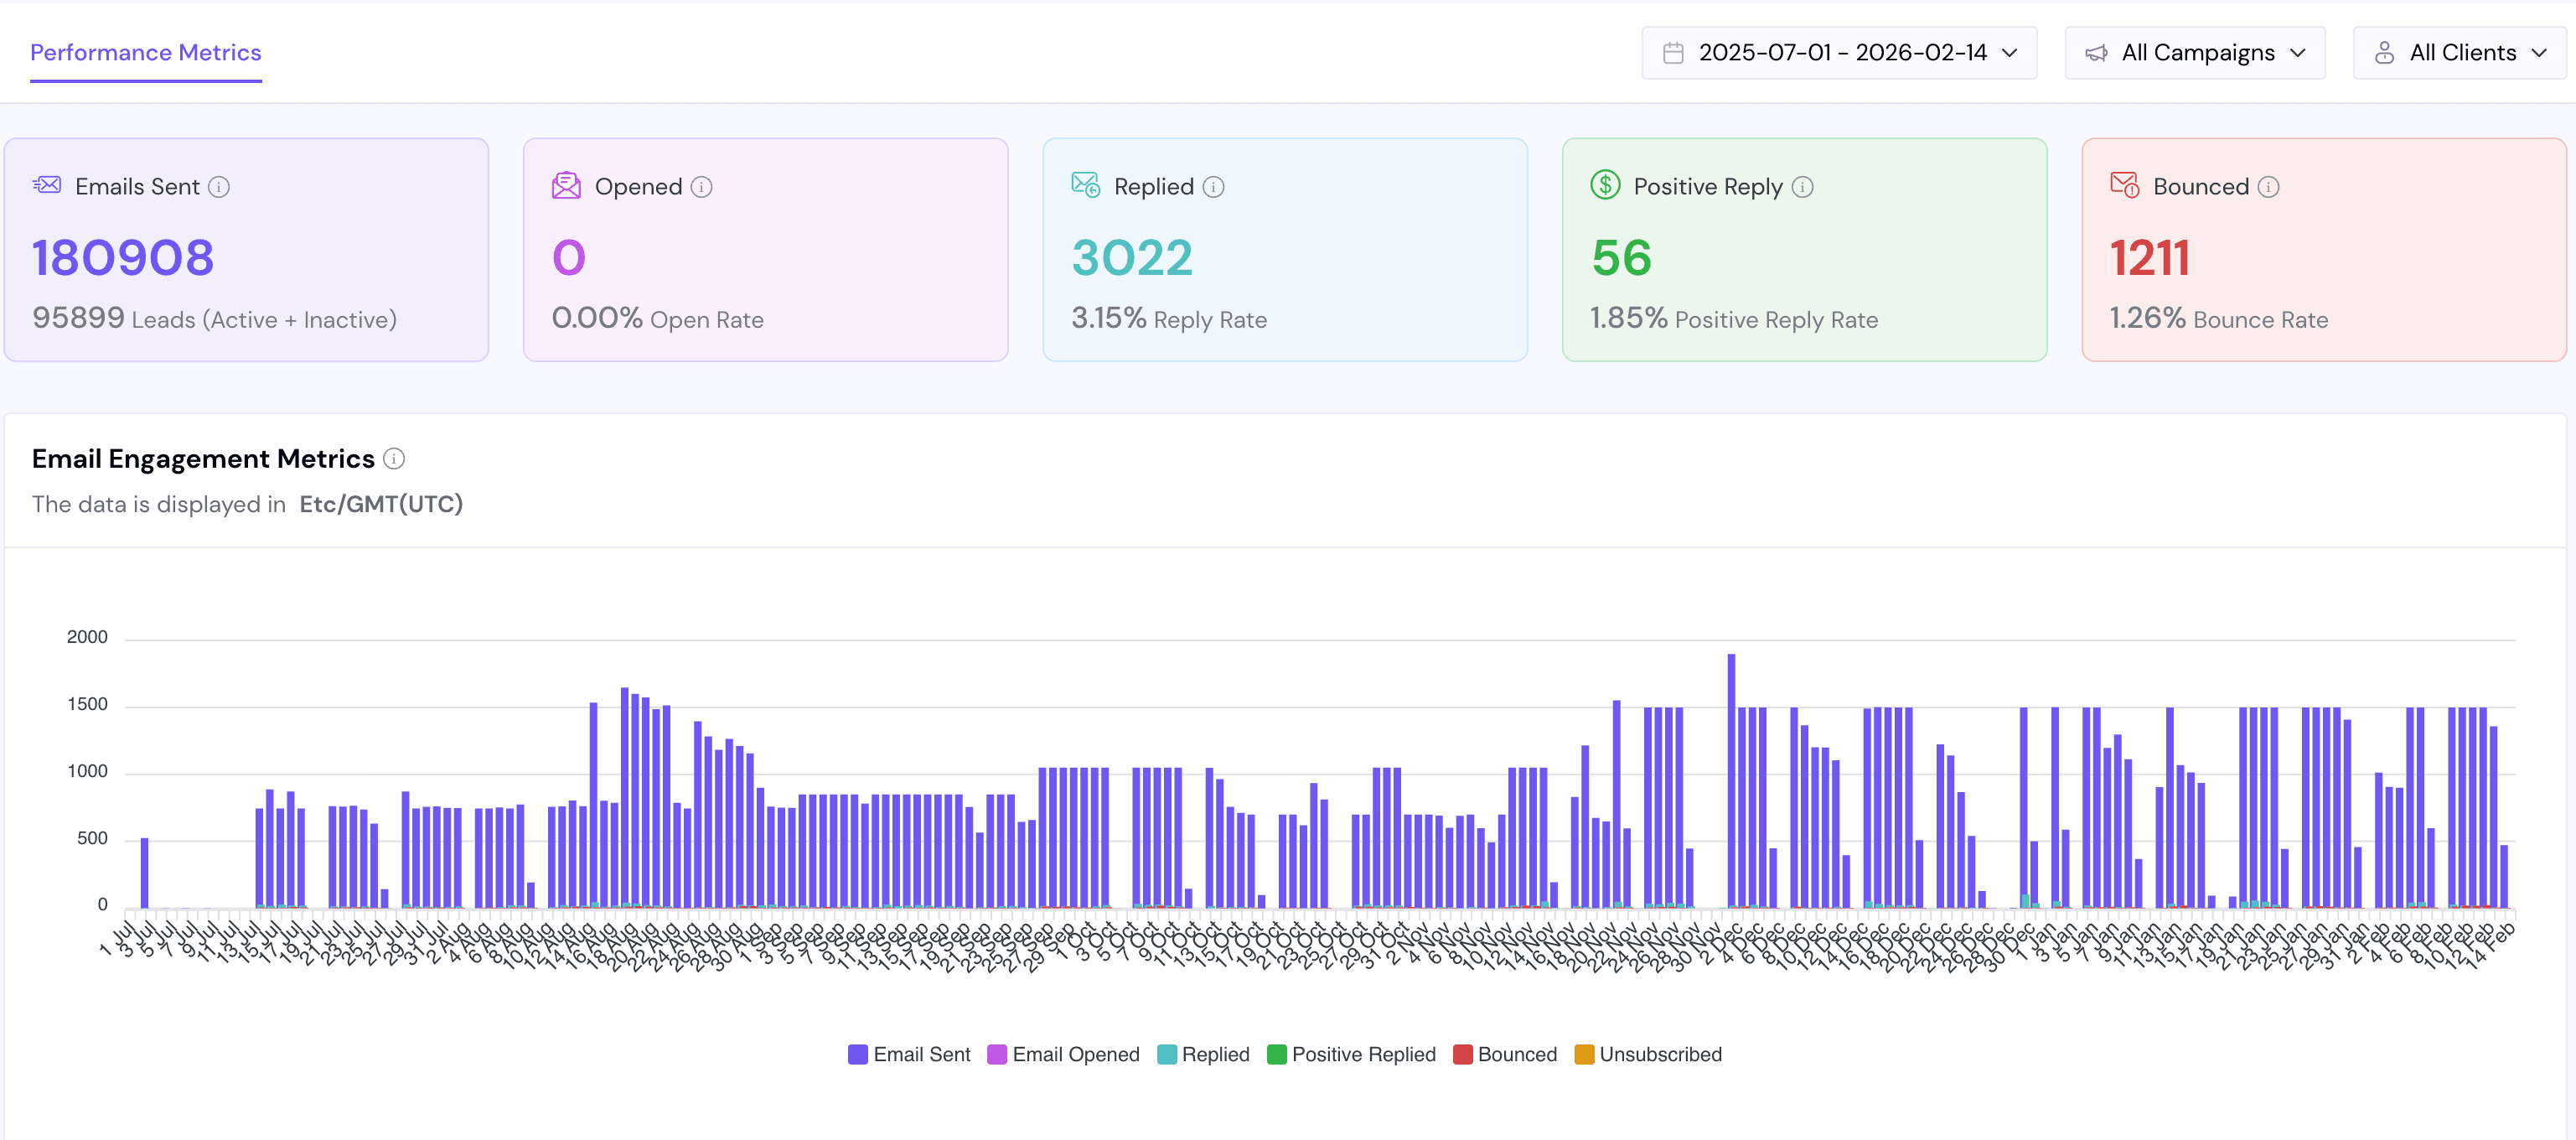Click the 1.26% Bounce Rate text
The width and height of the screenshot is (2576, 1140).
click(2218, 319)
